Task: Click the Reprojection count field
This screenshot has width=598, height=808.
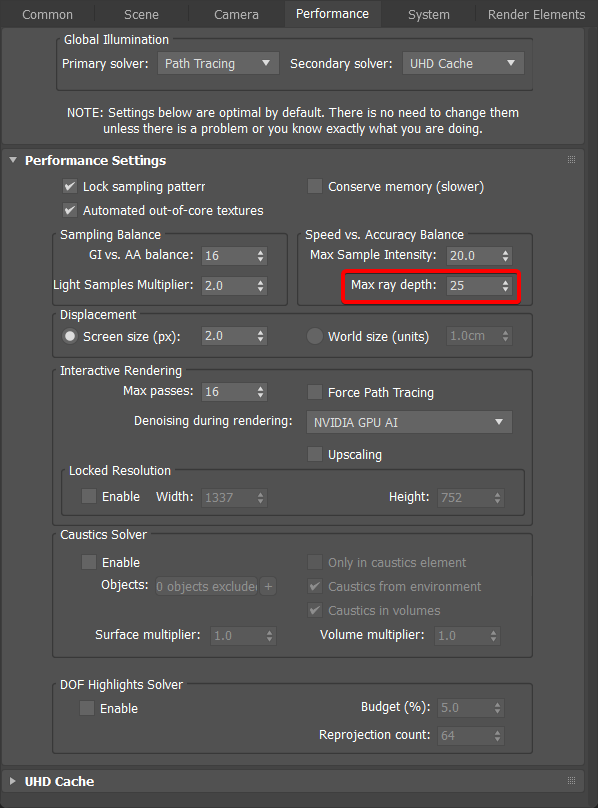Action: [464, 735]
